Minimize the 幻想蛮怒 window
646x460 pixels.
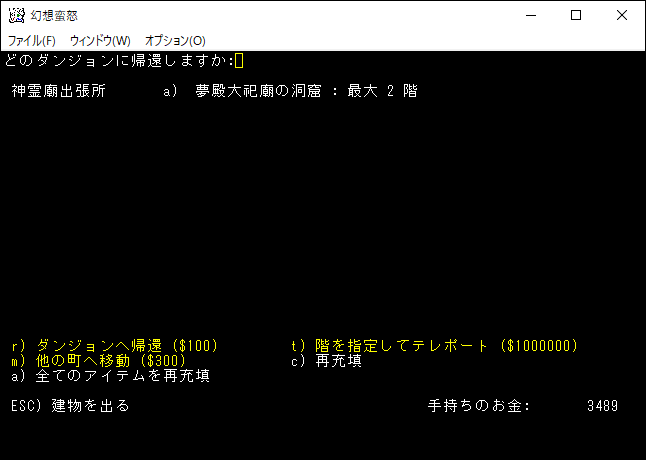tap(530, 15)
